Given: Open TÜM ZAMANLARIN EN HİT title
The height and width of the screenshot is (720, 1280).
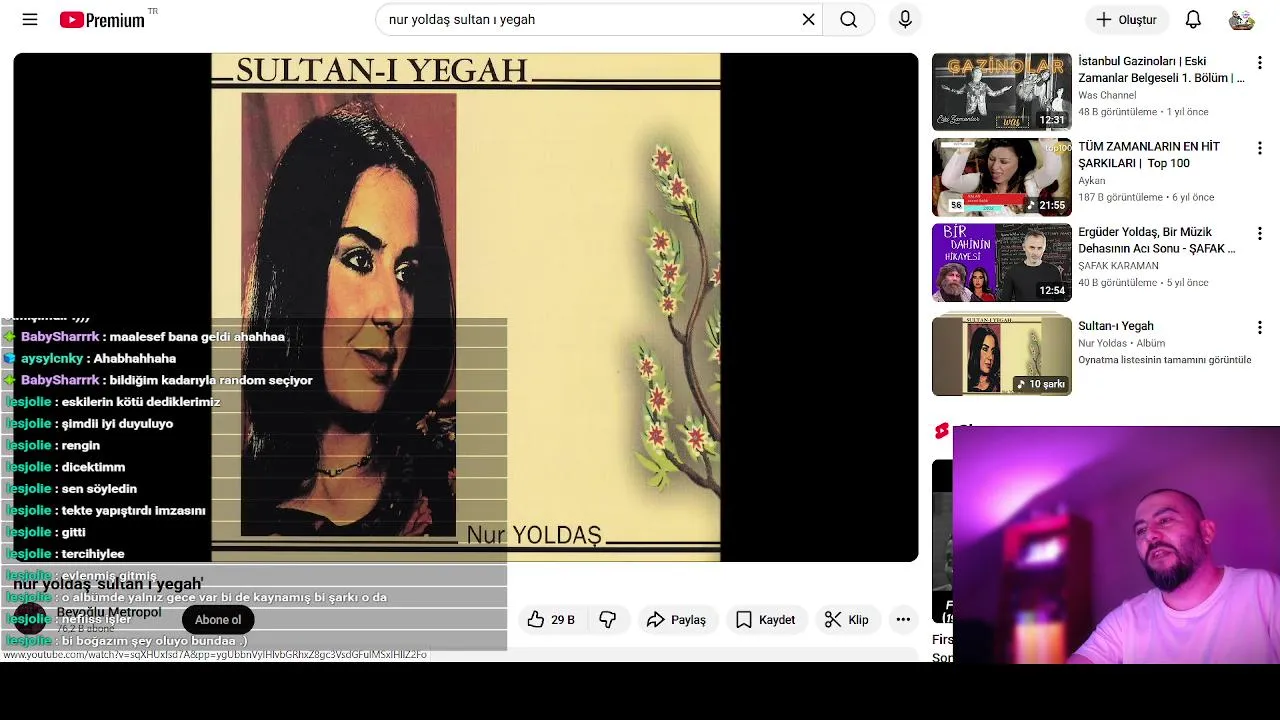Looking at the screenshot, I should [x=1149, y=155].
